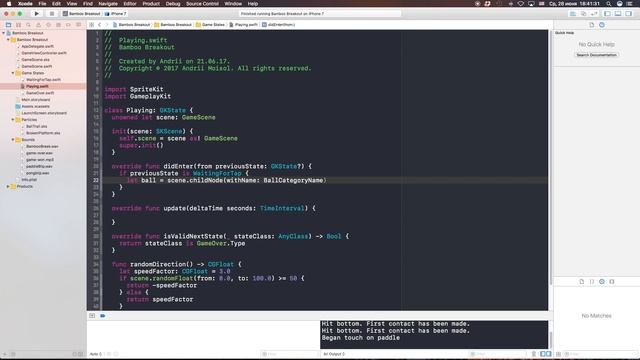The width and height of the screenshot is (640, 360).
Task: Go forward with jump bar right arrow
Action: click(107, 25)
